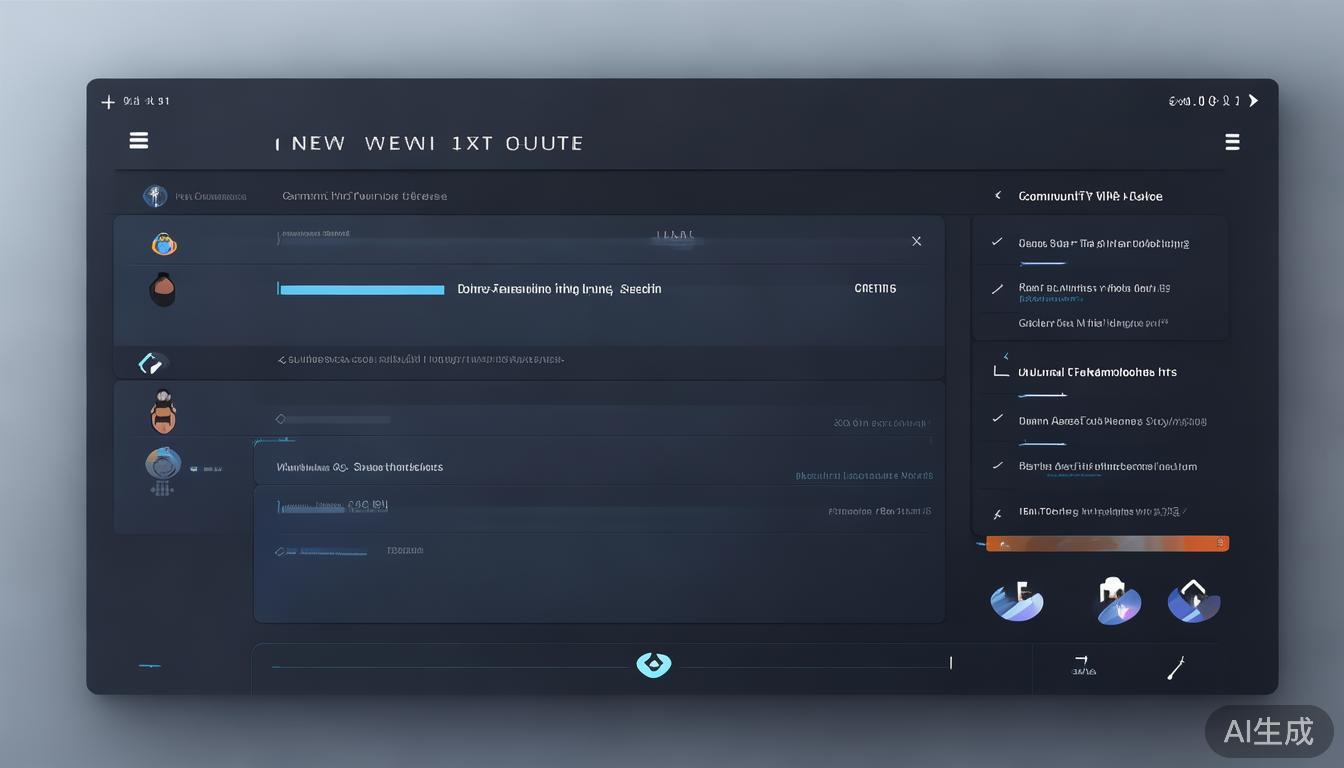Click the leftmost round icon below orange bar
Screen dimensions: 1344x768
pyautogui.click(x=1016, y=601)
